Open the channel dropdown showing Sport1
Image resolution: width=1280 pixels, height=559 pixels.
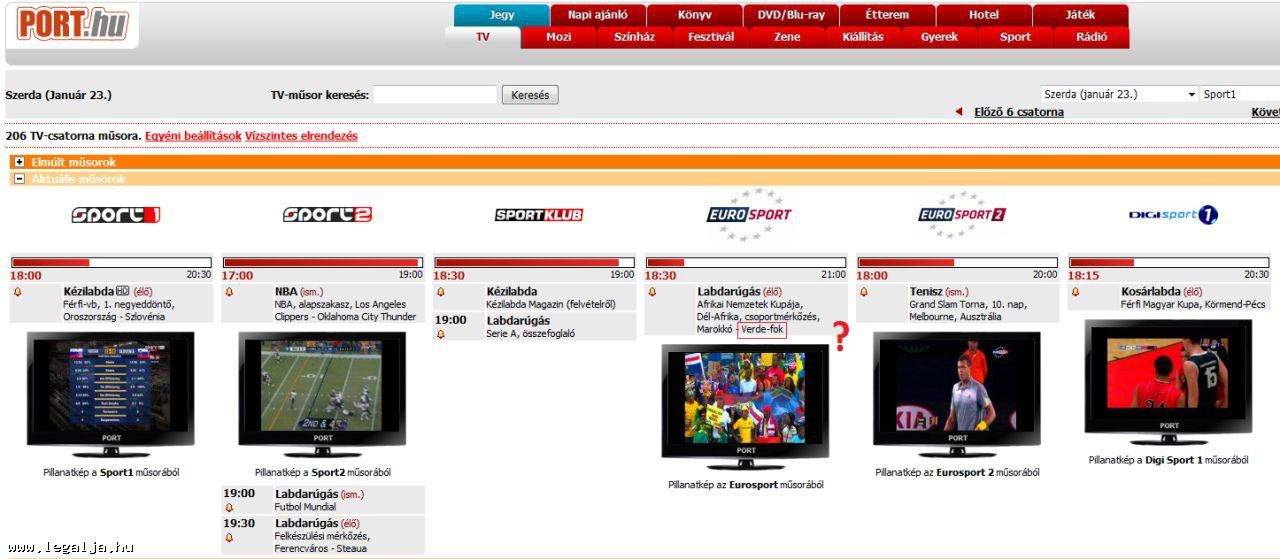coord(1240,94)
